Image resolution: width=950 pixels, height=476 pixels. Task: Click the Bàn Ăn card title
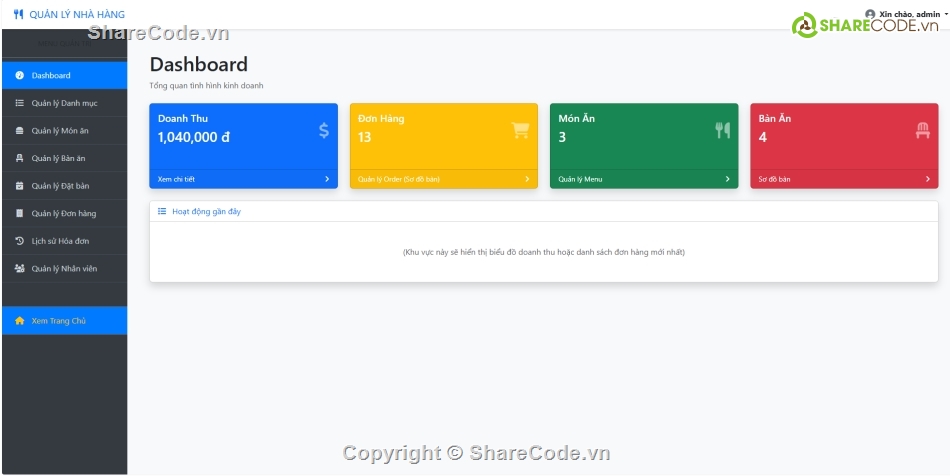pyautogui.click(x=775, y=119)
